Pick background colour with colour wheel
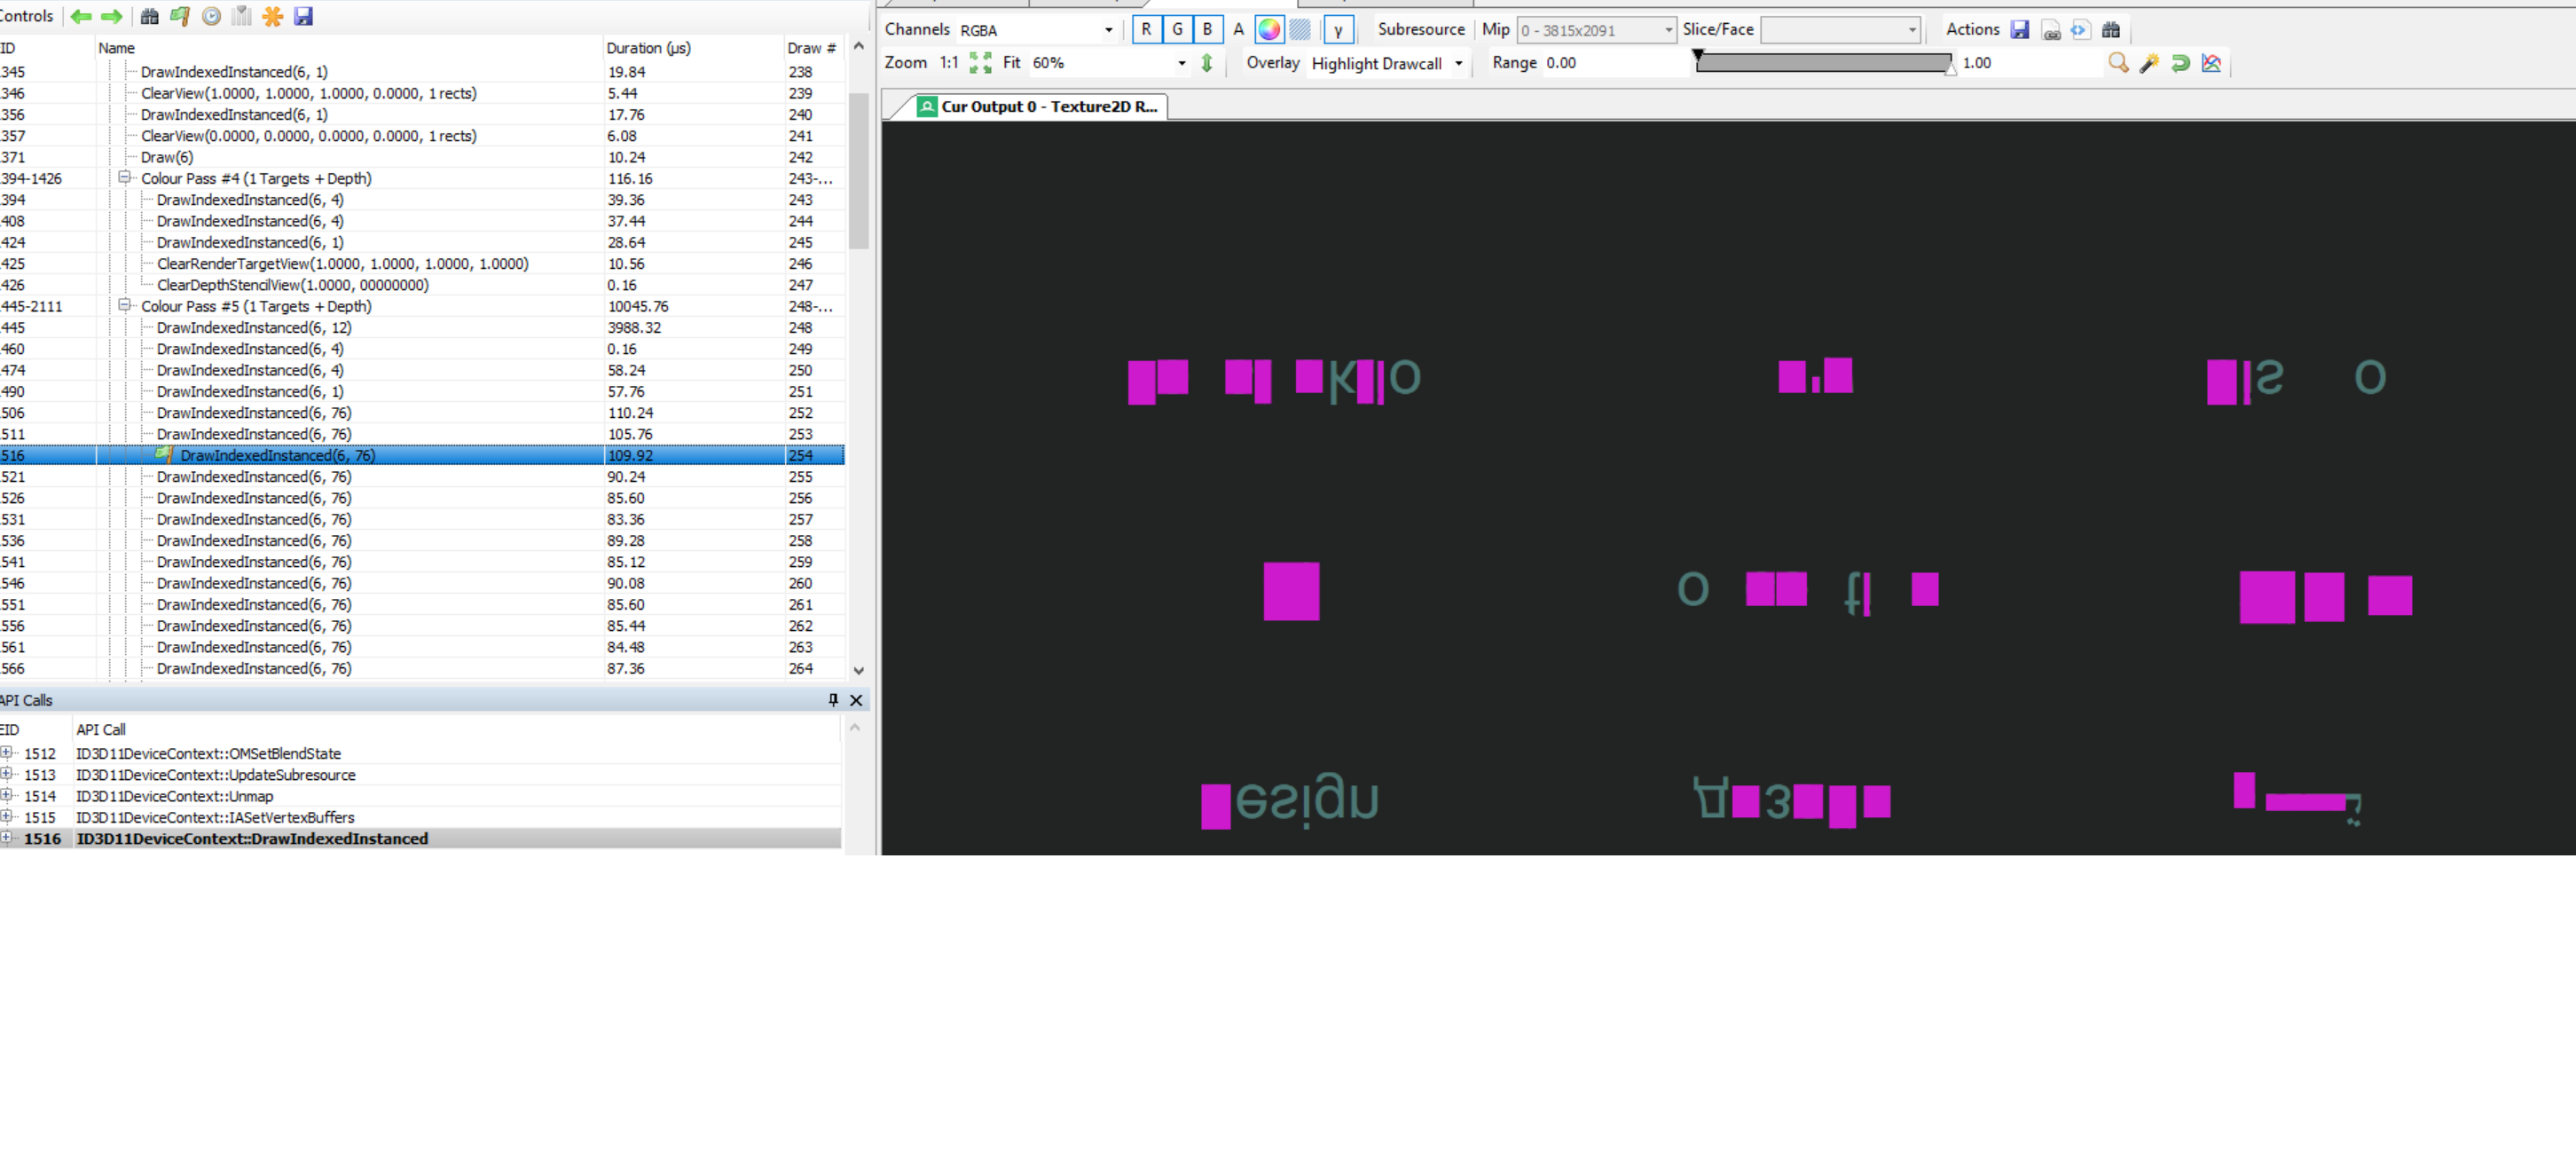The width and height of the screenshot is (2576, 1150). pos(1269,30)
